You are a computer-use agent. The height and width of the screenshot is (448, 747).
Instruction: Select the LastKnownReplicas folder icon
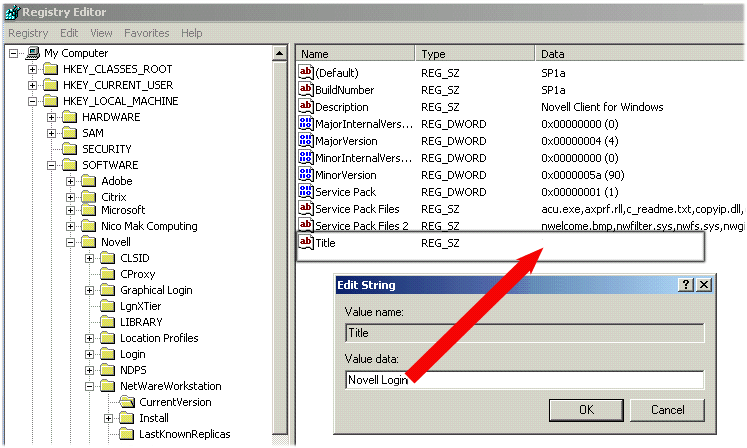pos(127,434)
